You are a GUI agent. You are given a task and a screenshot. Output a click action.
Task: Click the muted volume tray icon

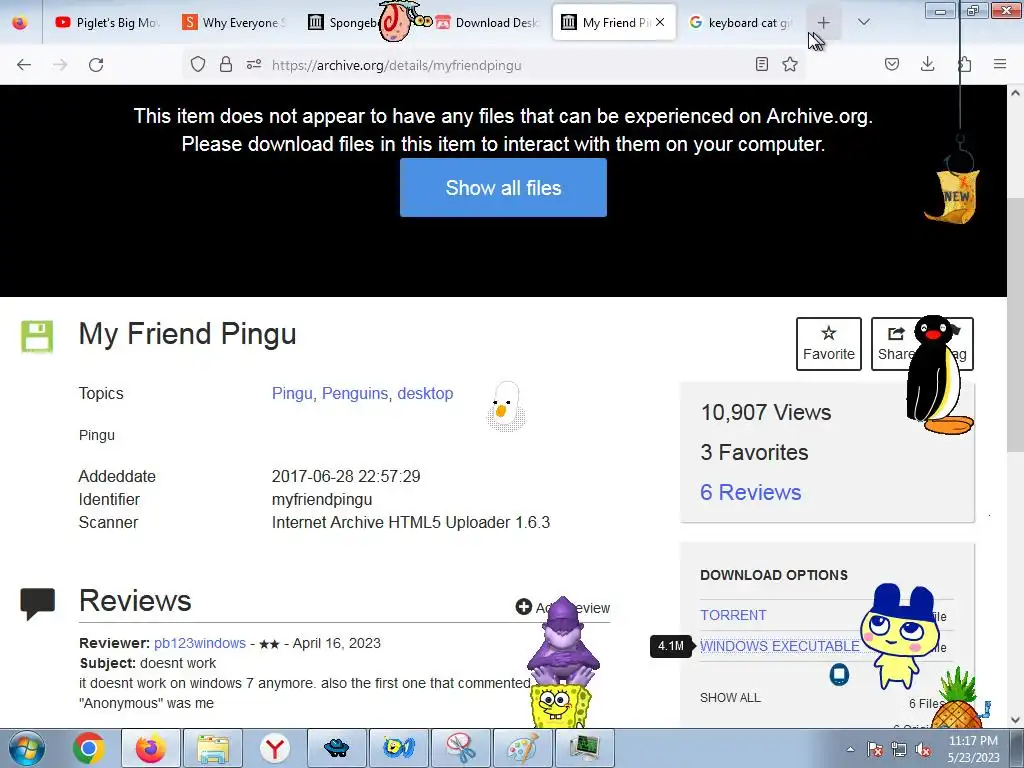click(923, 749)
